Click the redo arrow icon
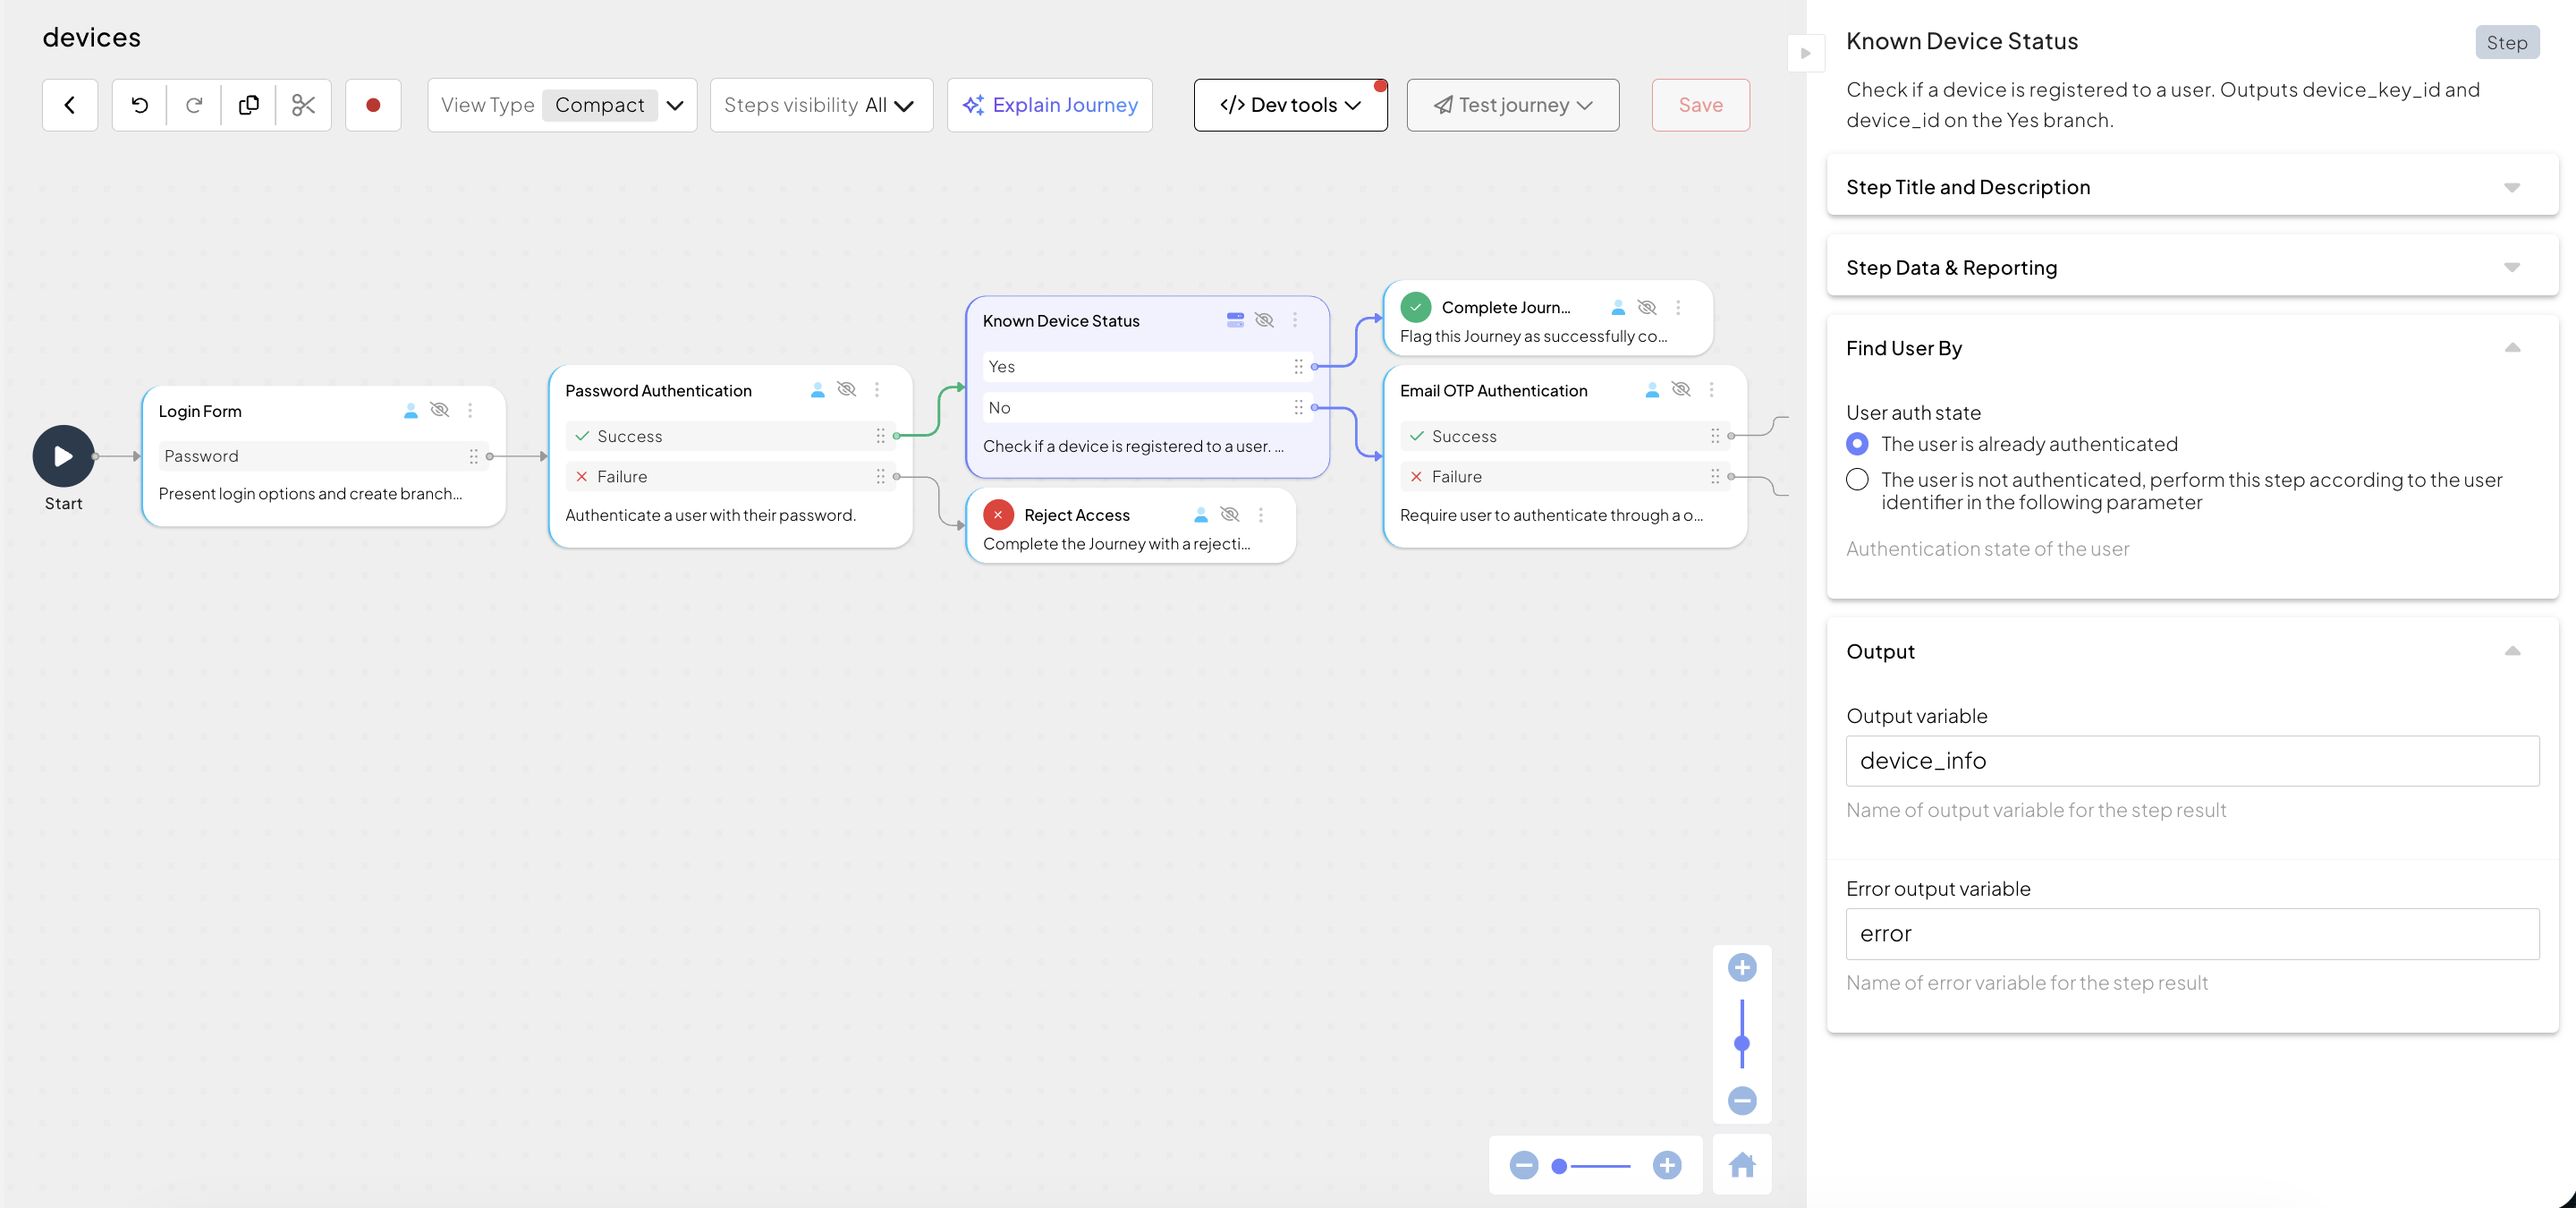Image resolution: width=2576 pixels, height=1208 pixels. click(x=194, y=105)
